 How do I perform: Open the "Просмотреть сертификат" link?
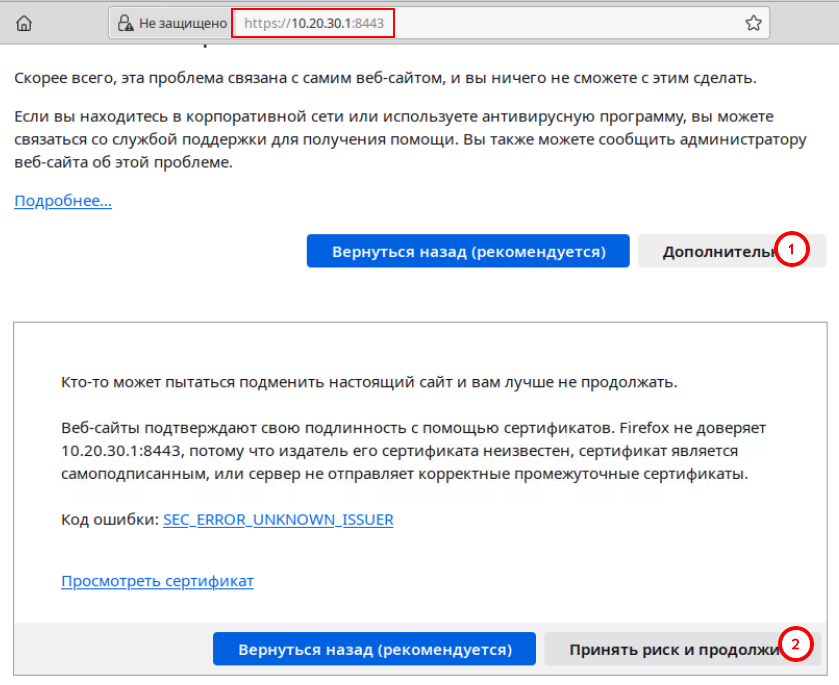click(x=157, y=581)
